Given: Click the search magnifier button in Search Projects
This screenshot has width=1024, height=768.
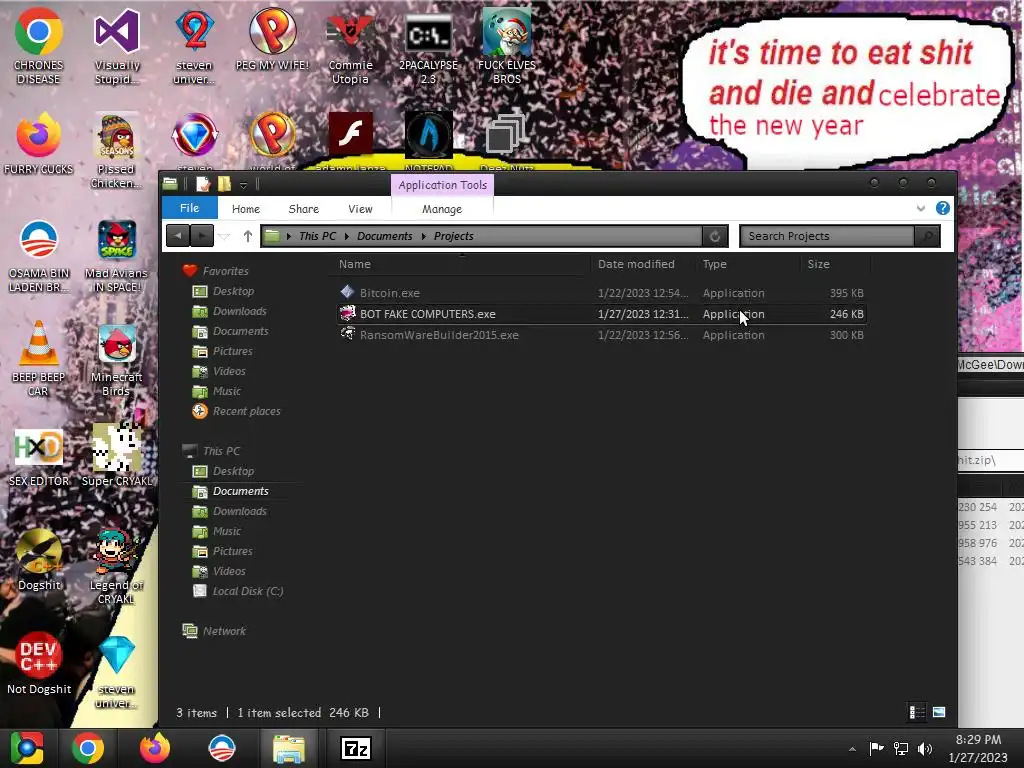Looking at the screenshot, I should click(927, 236).
